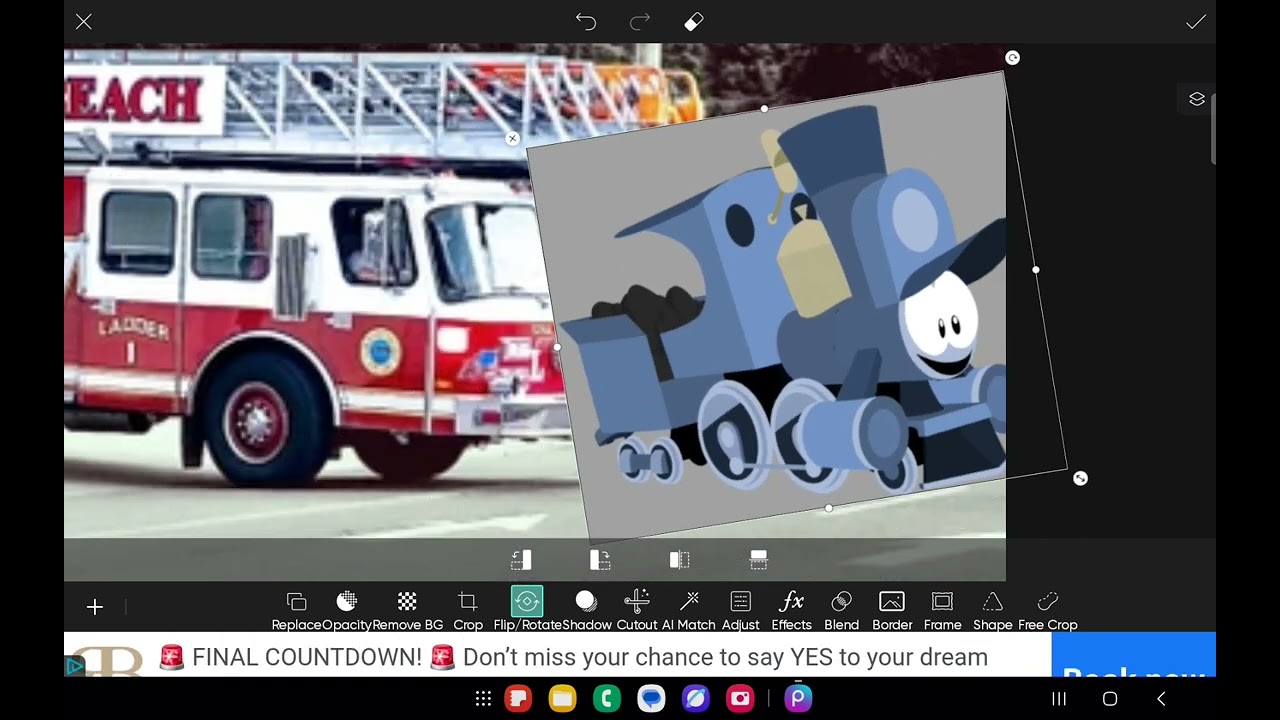The width and height of the screenshot is (1280, 720).
Task: Select the Frame tool
Action: [x=942, y=610]
